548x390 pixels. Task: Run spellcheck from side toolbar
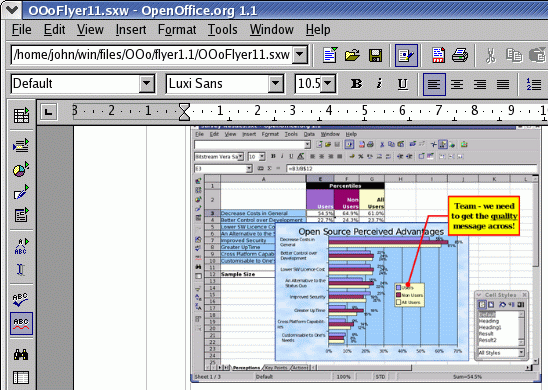(x=21, y=299)
